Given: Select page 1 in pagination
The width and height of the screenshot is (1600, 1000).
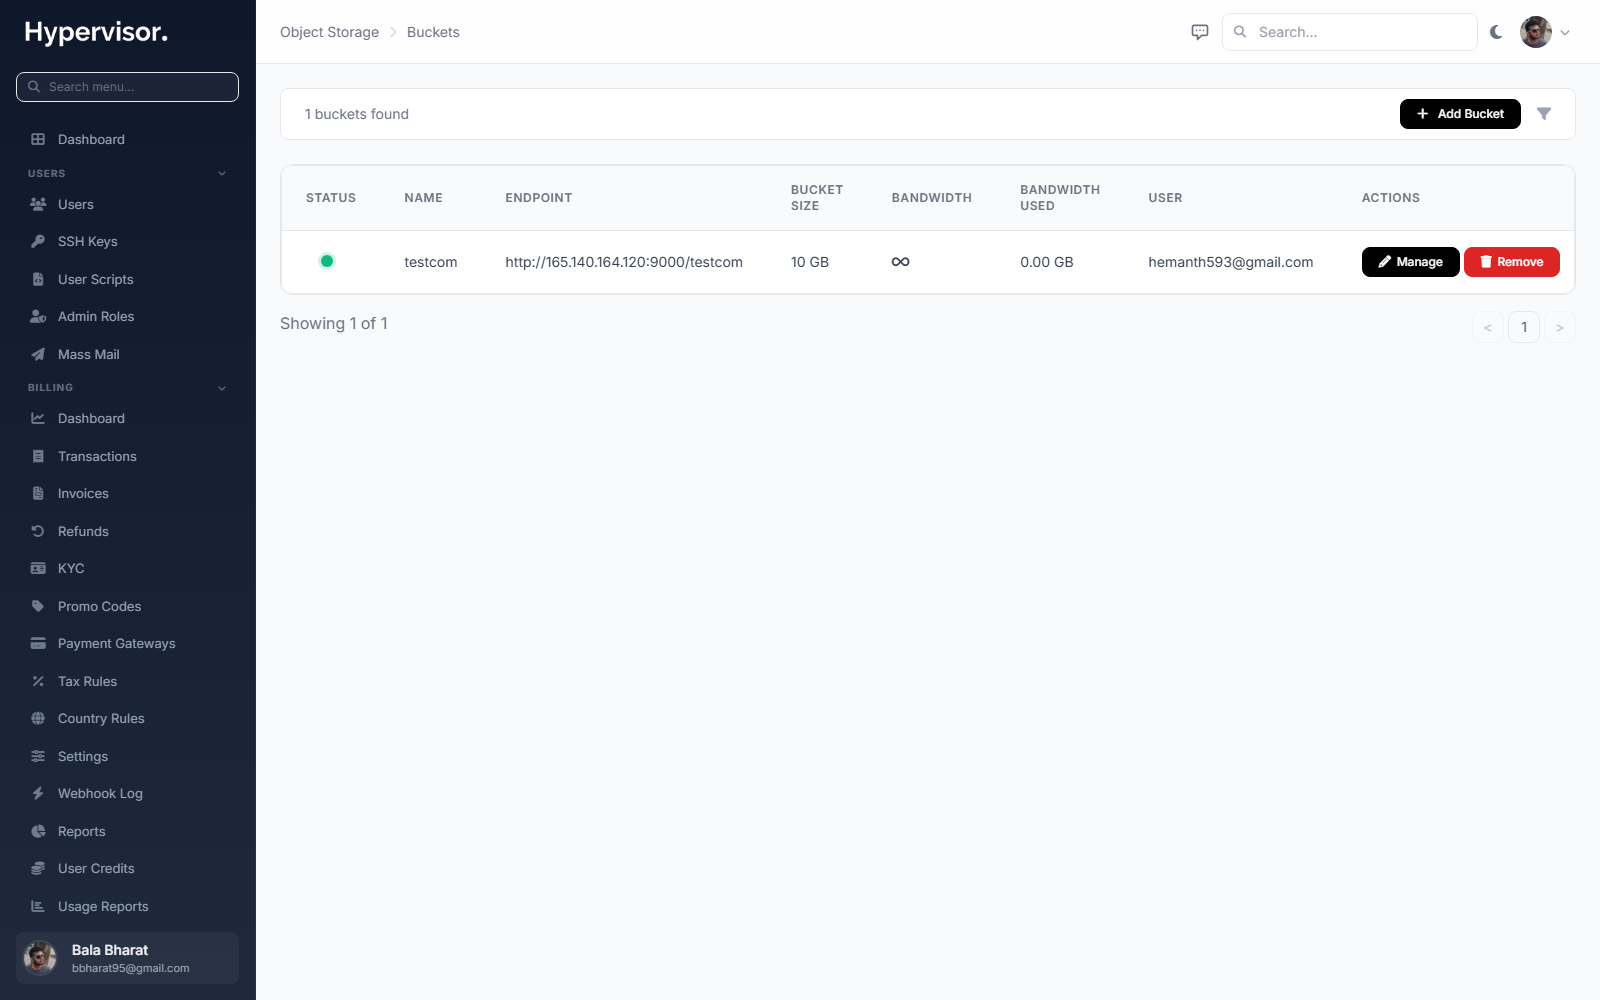Looking at the screenshot, I should [x=1524, y=327].
